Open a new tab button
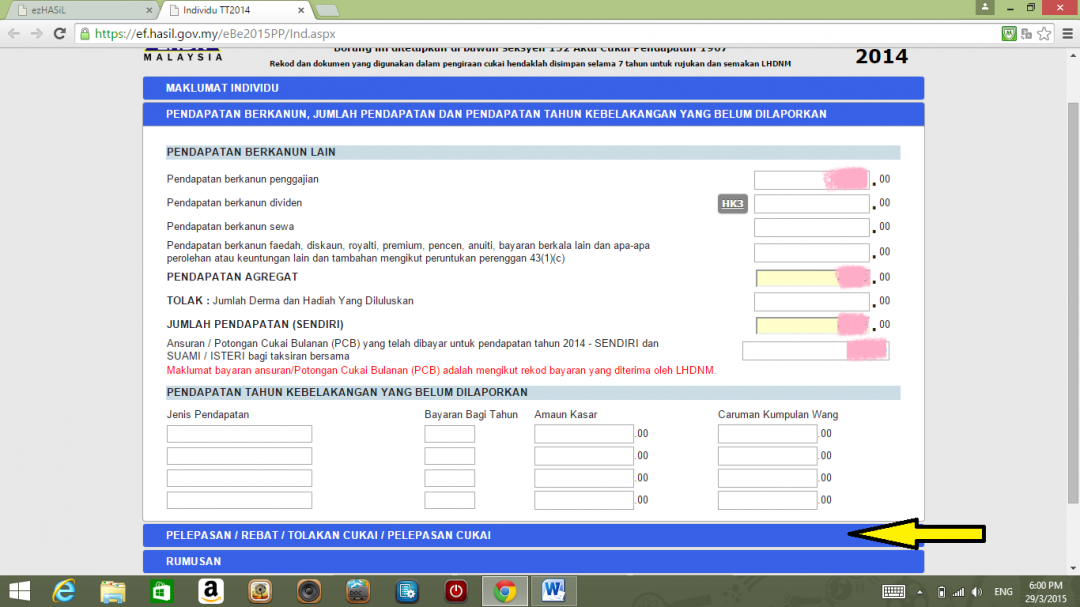The image size is (1080, 607). click(326, 10)
